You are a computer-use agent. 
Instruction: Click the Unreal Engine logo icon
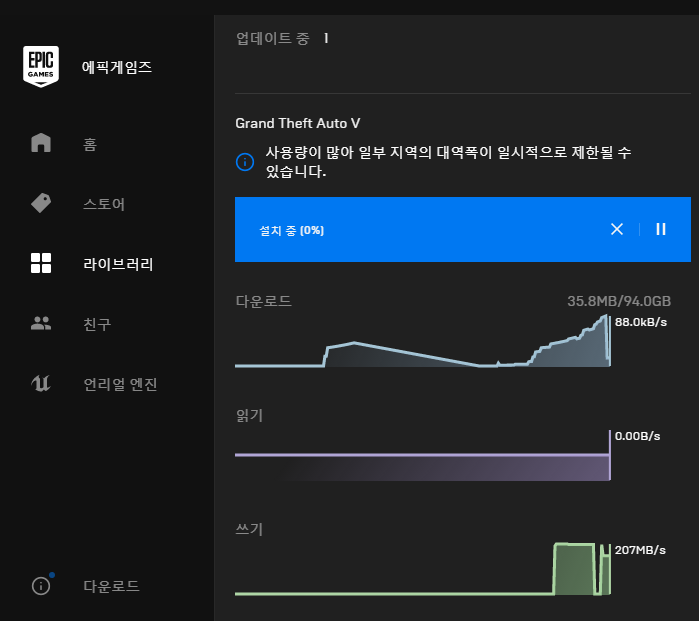41,383
